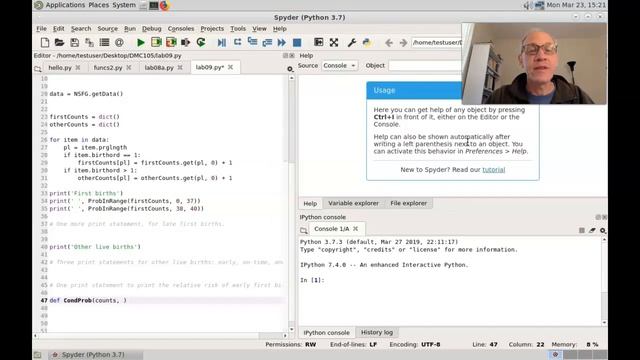The width and height of the screenshot is (640, 360).
Task: Open the Spyder tutorial link
Action: (493, 170)
